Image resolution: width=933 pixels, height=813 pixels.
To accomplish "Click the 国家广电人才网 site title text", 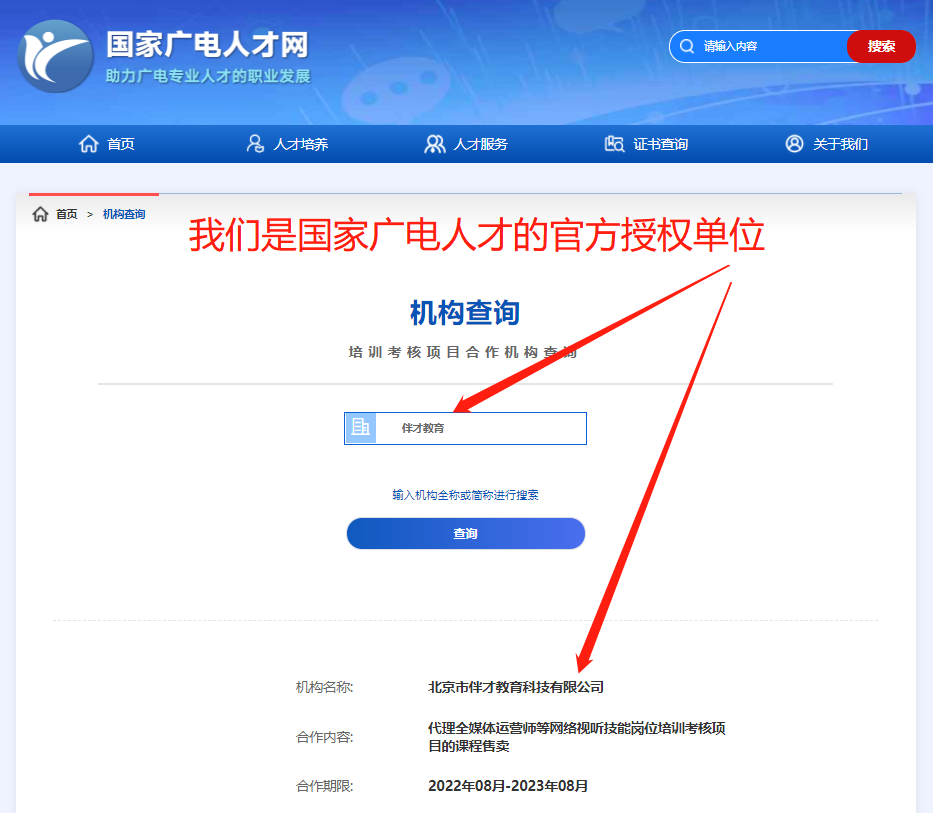I will click(x=207, y=45).
